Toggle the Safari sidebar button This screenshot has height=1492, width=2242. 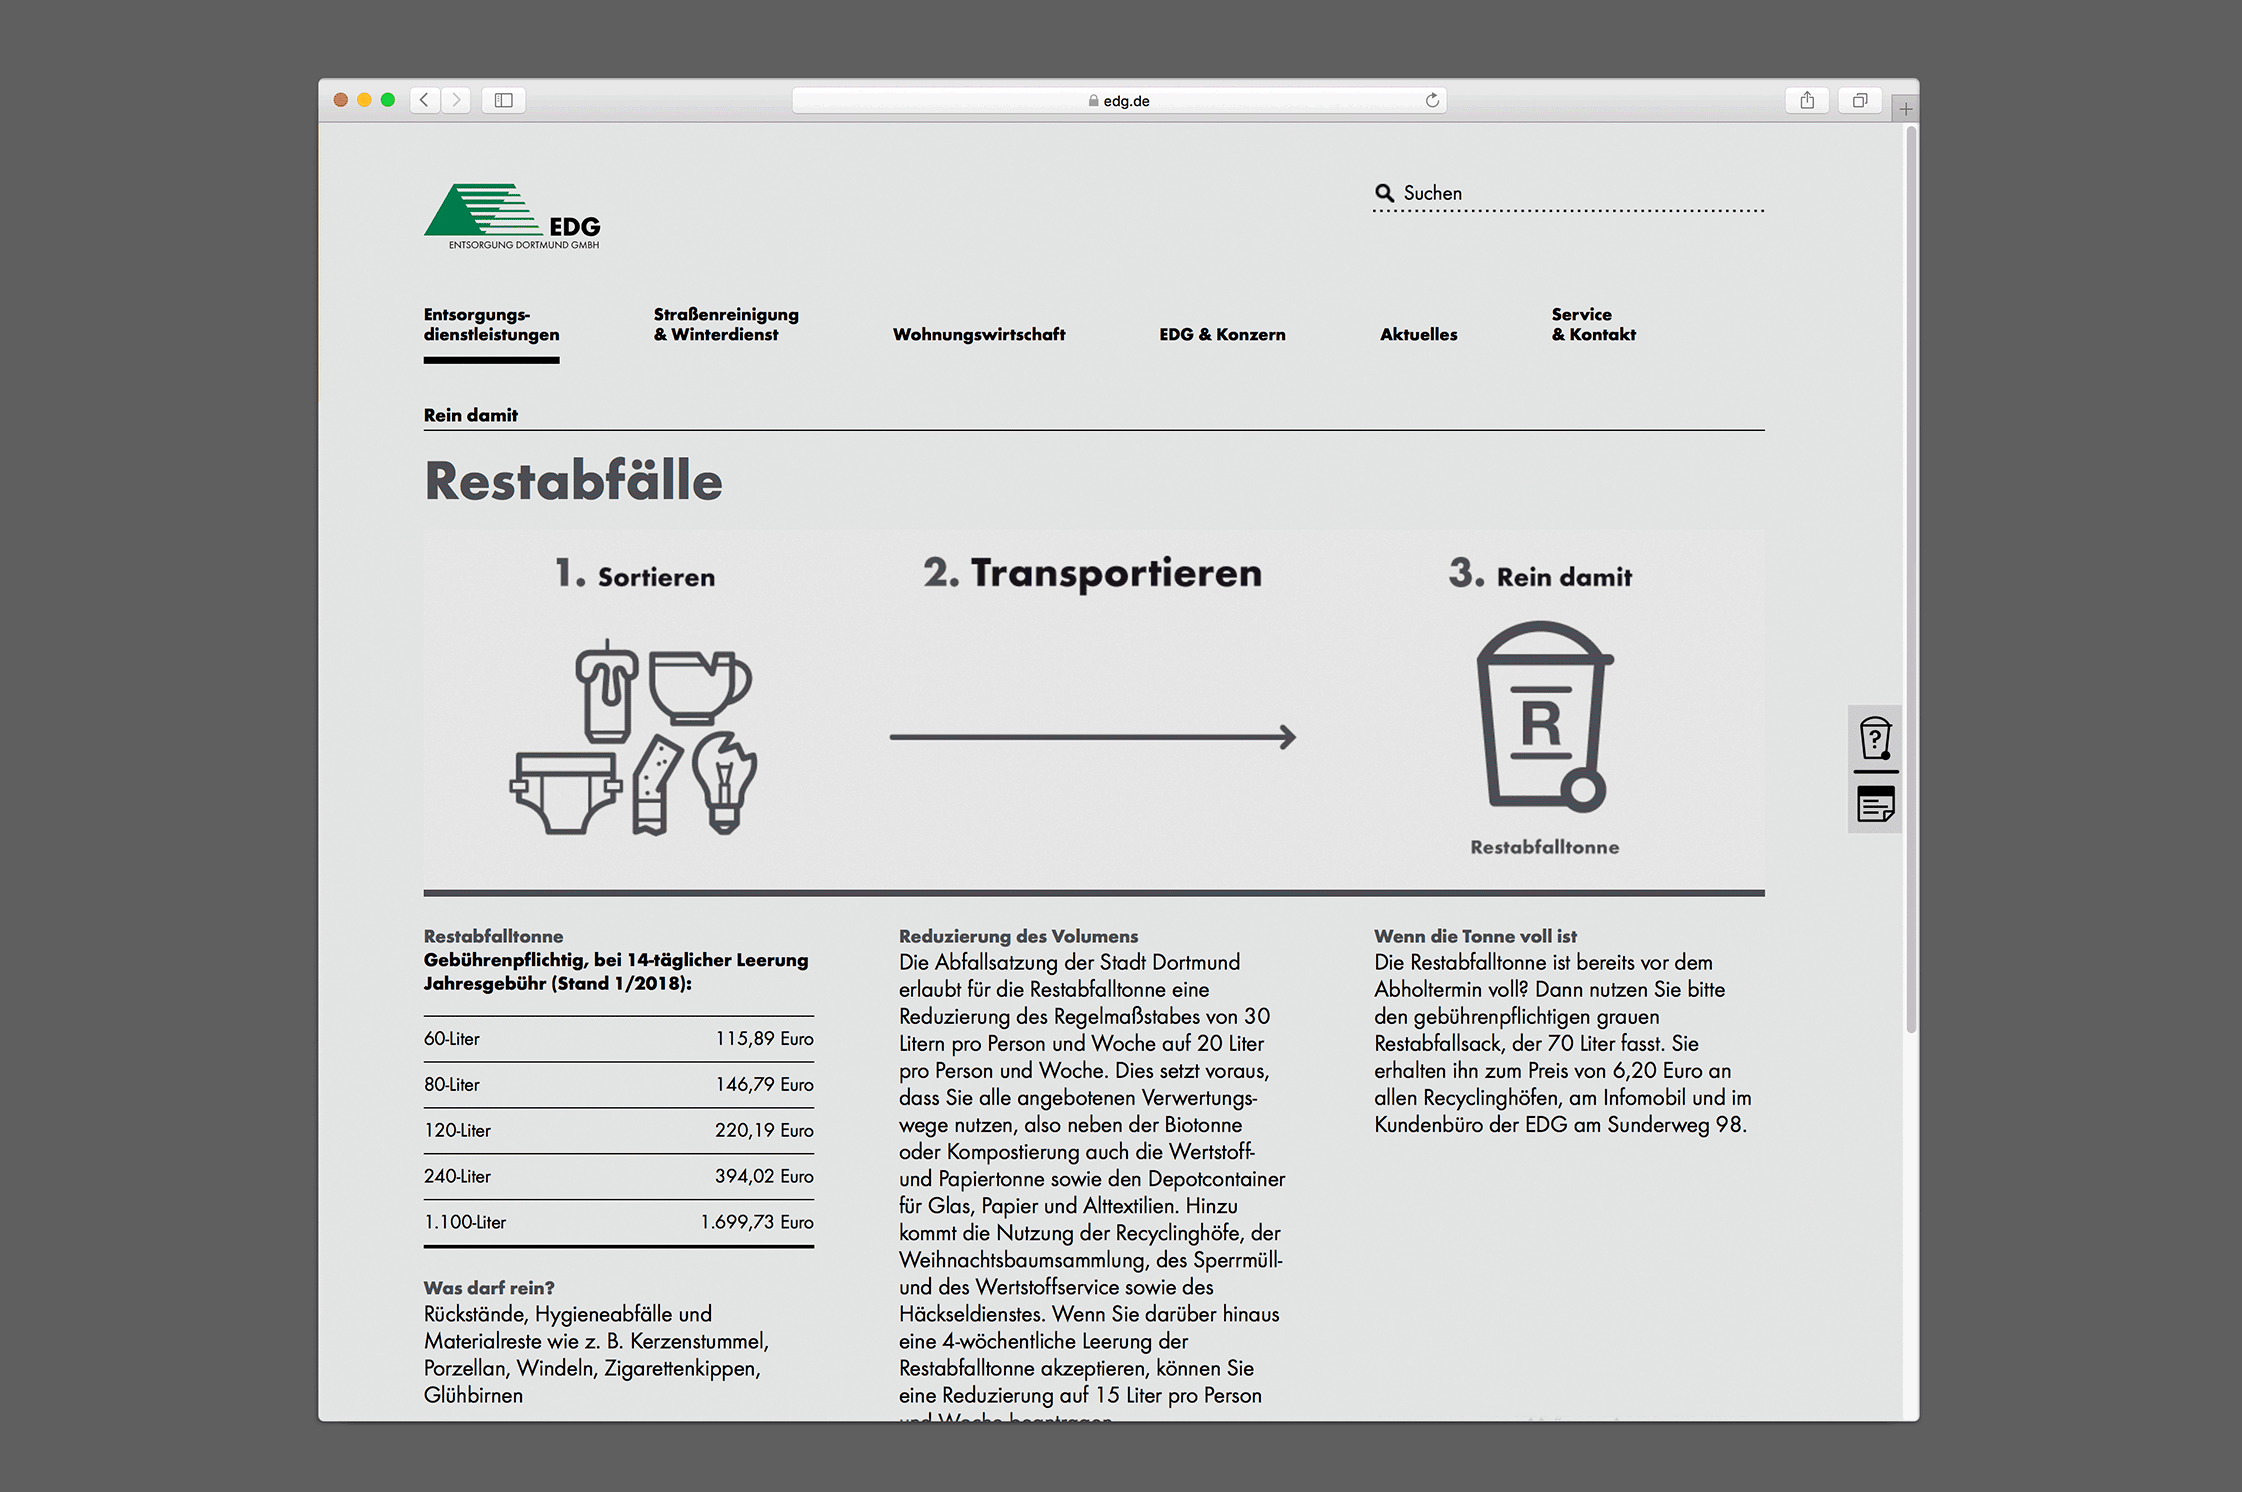(504, 100)
